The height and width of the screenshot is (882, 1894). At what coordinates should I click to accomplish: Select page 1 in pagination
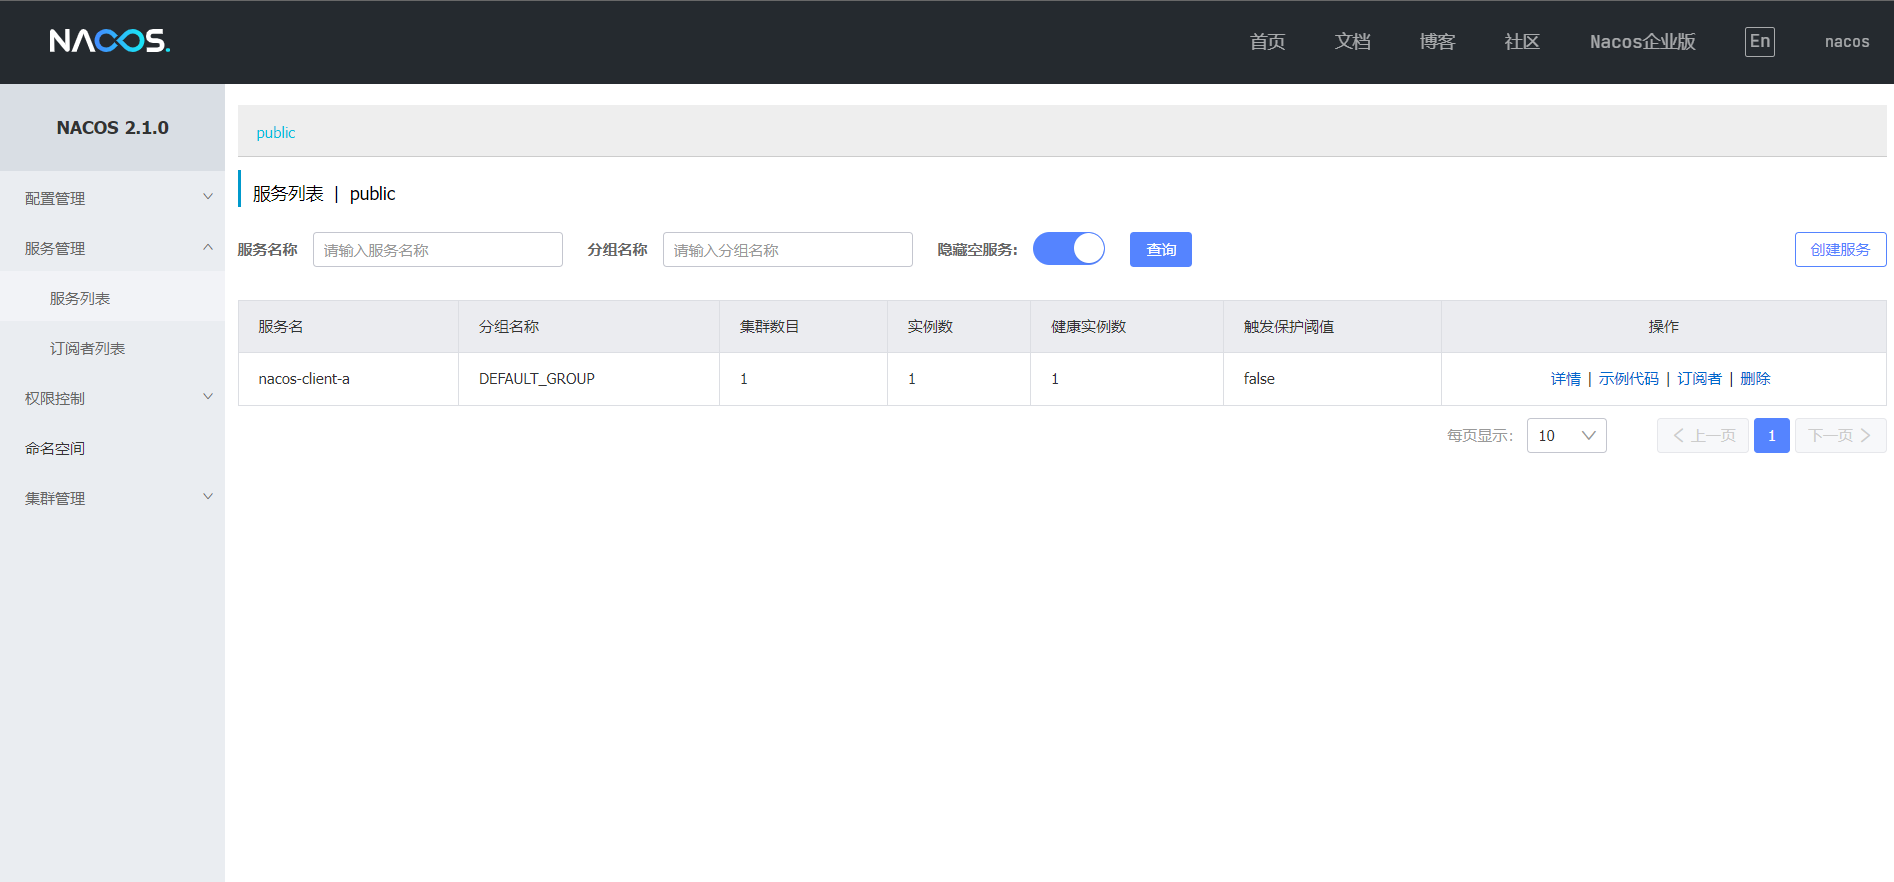(1772, 436)
